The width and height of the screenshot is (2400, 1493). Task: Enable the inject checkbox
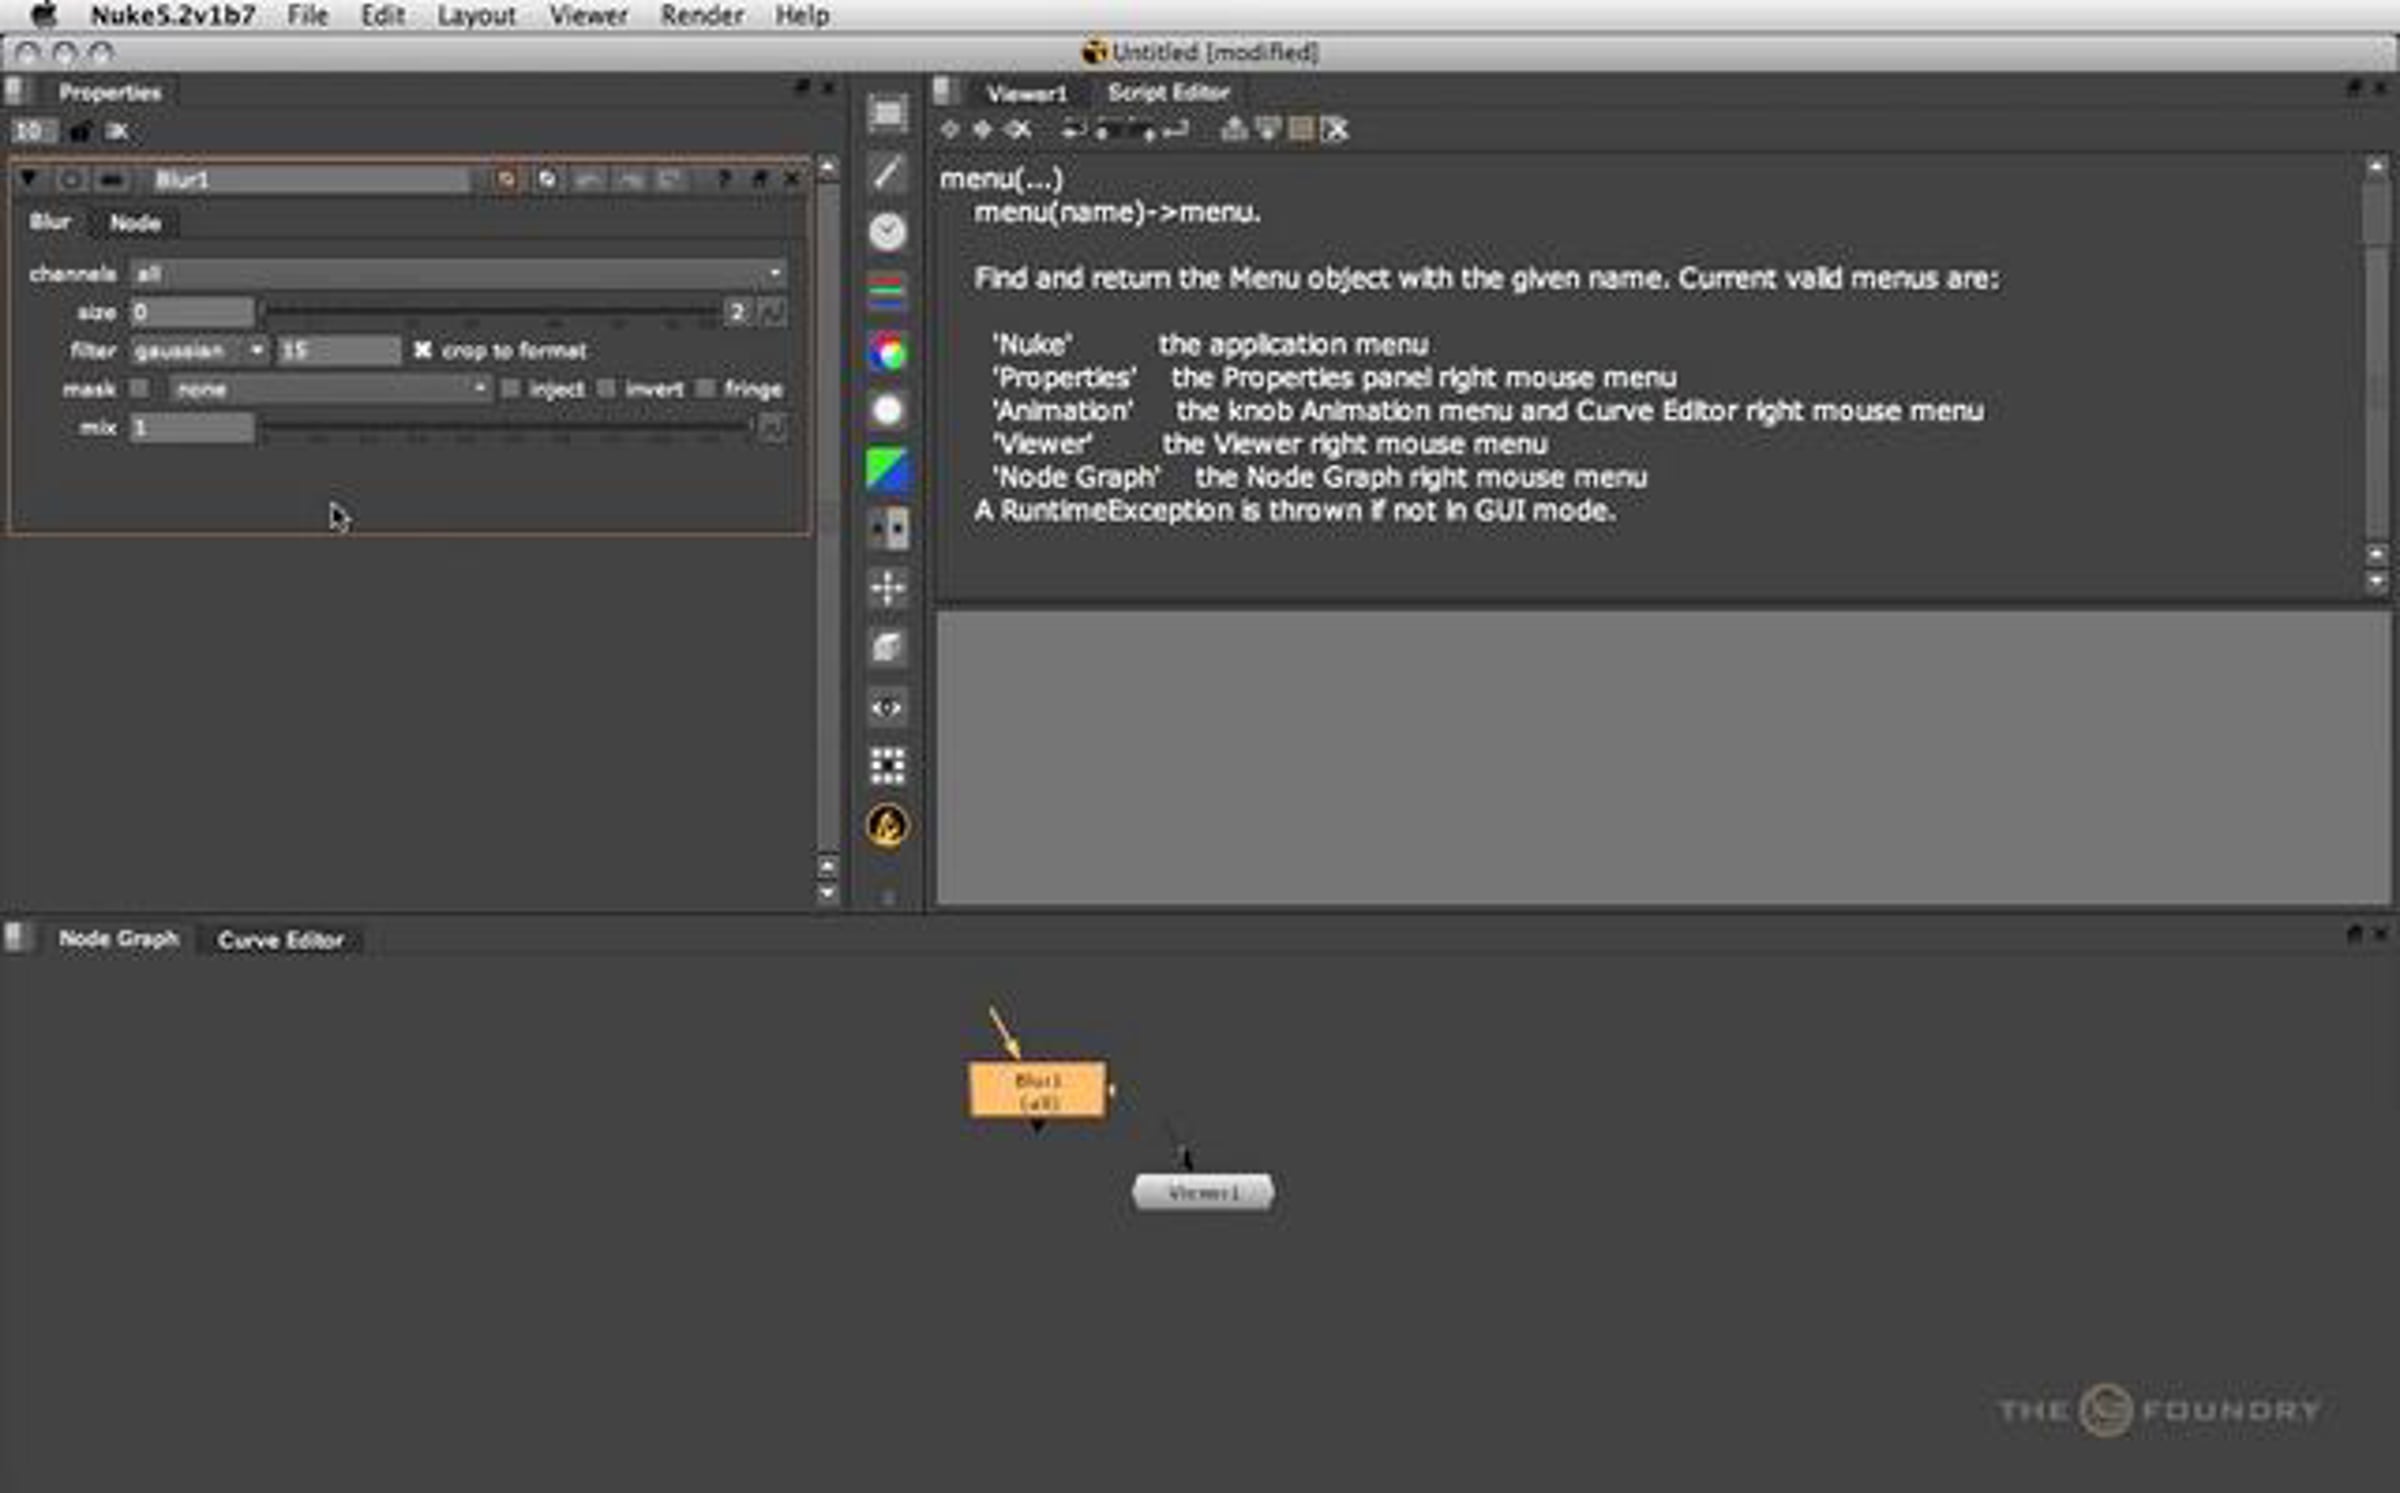pos(511,388)
